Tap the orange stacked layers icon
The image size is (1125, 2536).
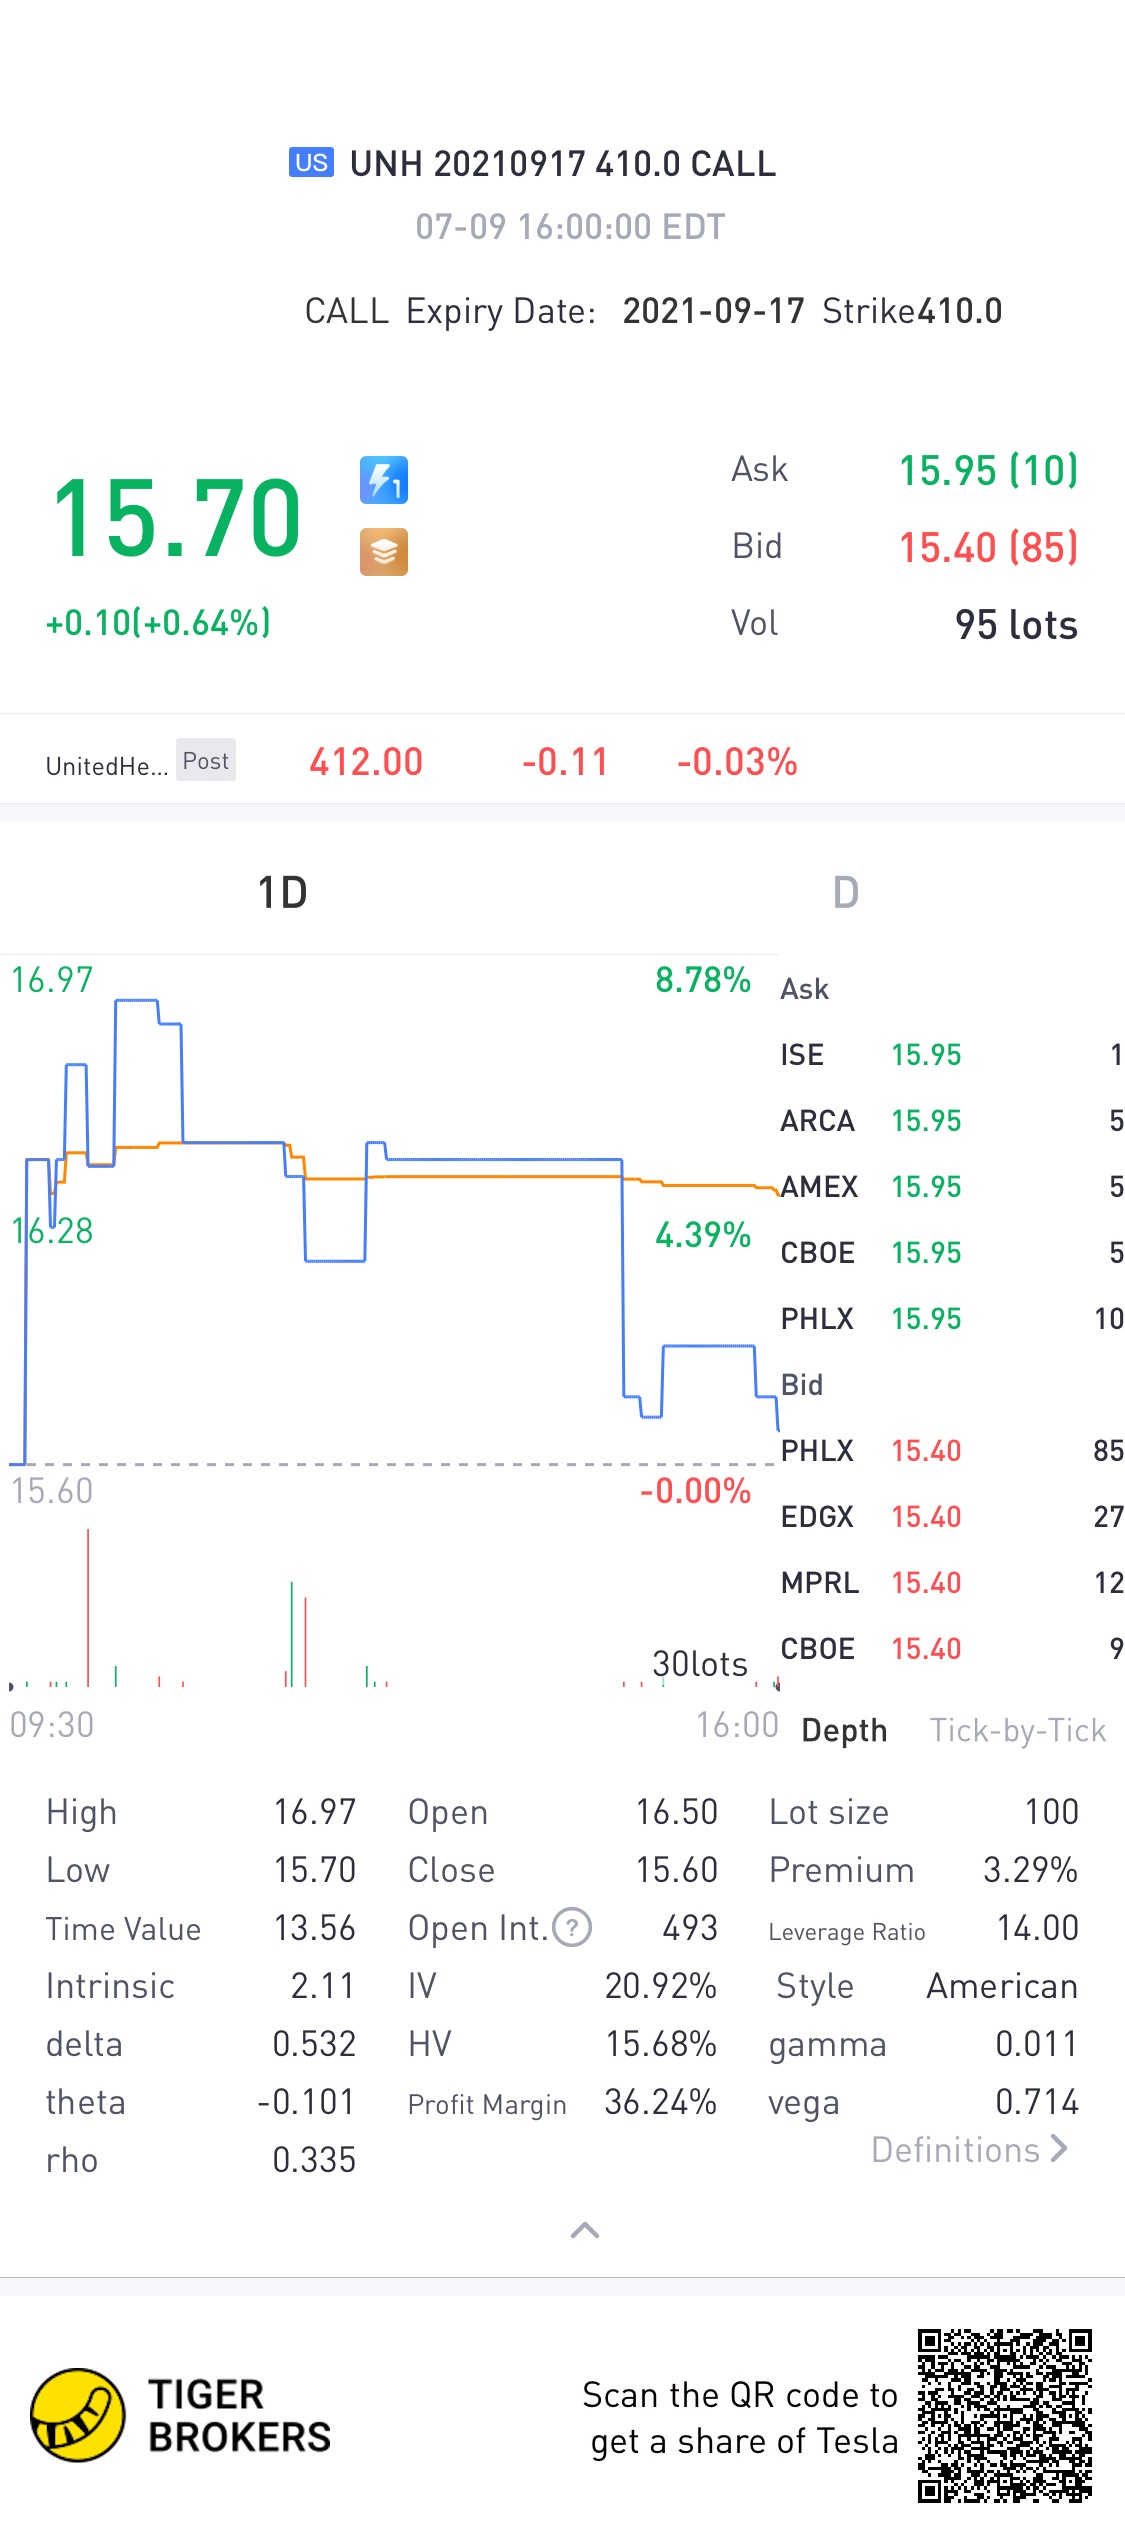(384, 551)
